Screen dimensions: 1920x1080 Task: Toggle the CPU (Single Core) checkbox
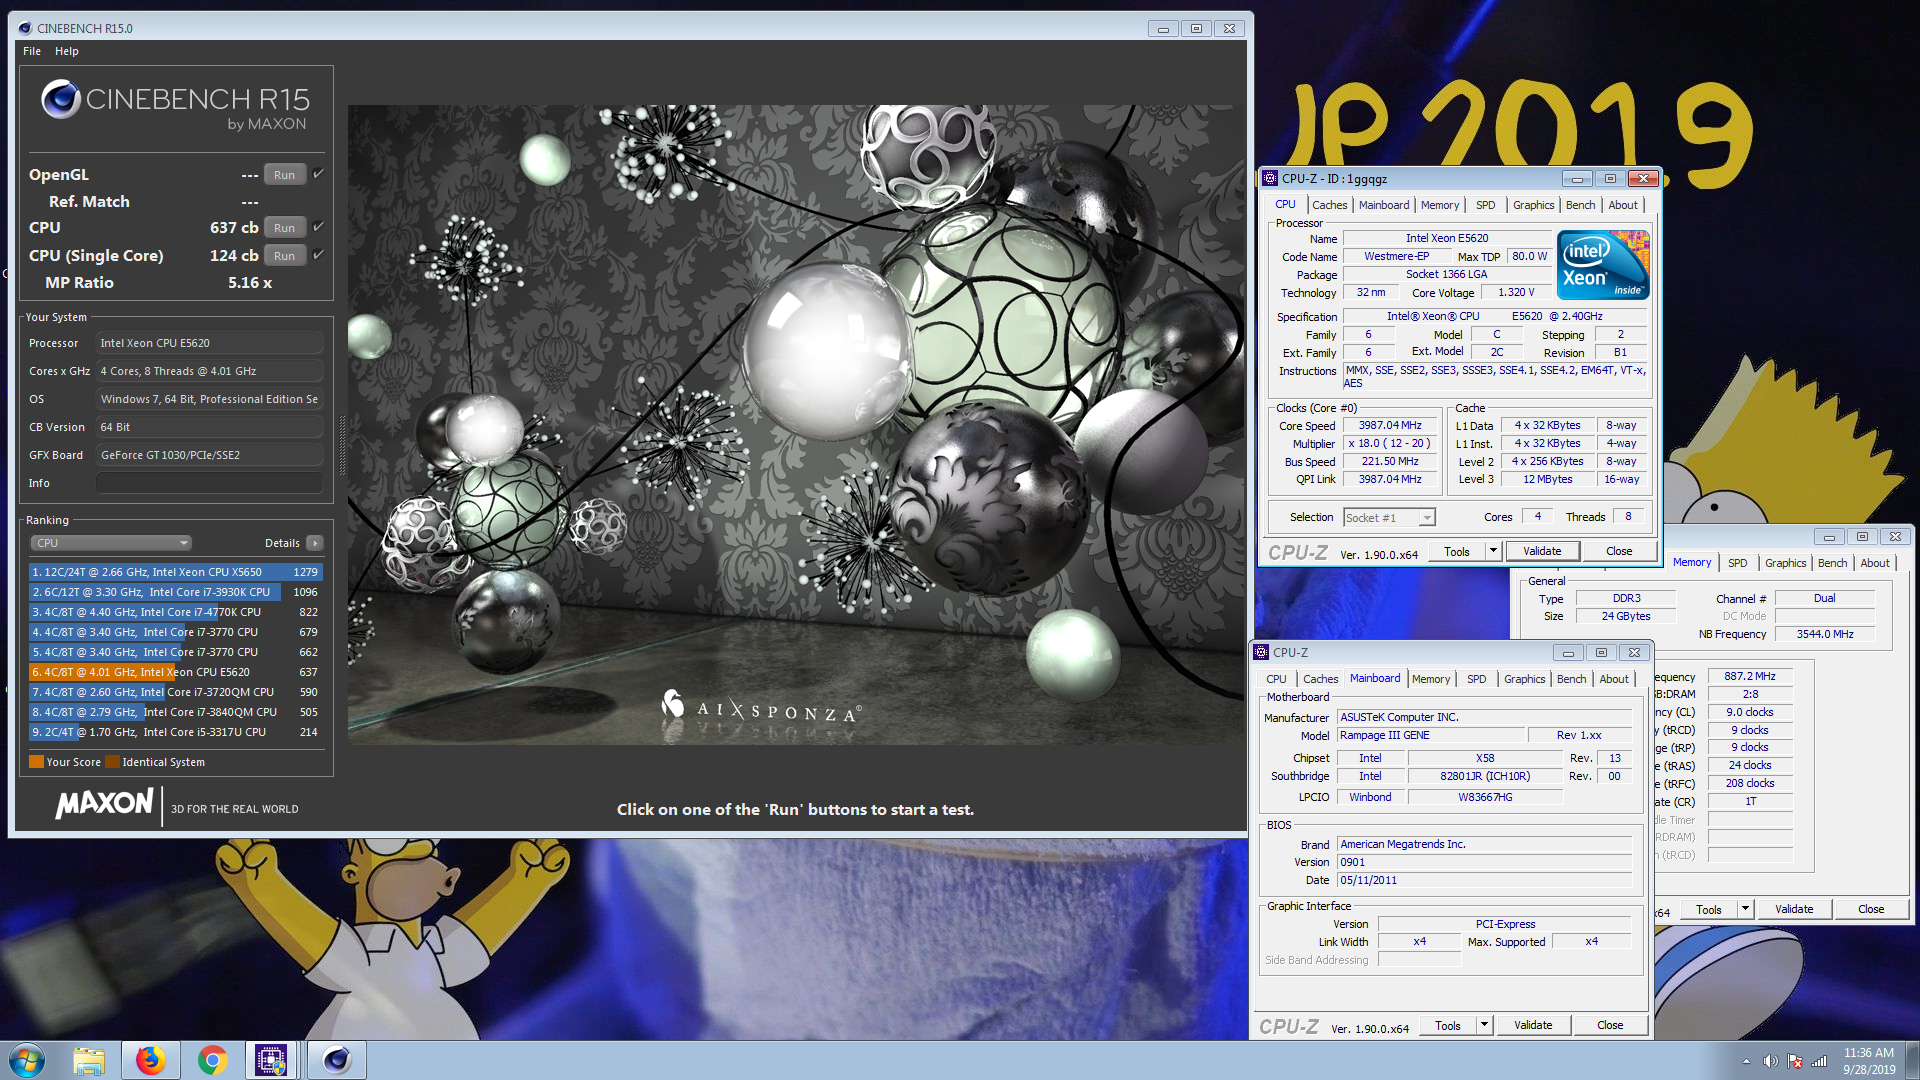[x=318, y=254]
